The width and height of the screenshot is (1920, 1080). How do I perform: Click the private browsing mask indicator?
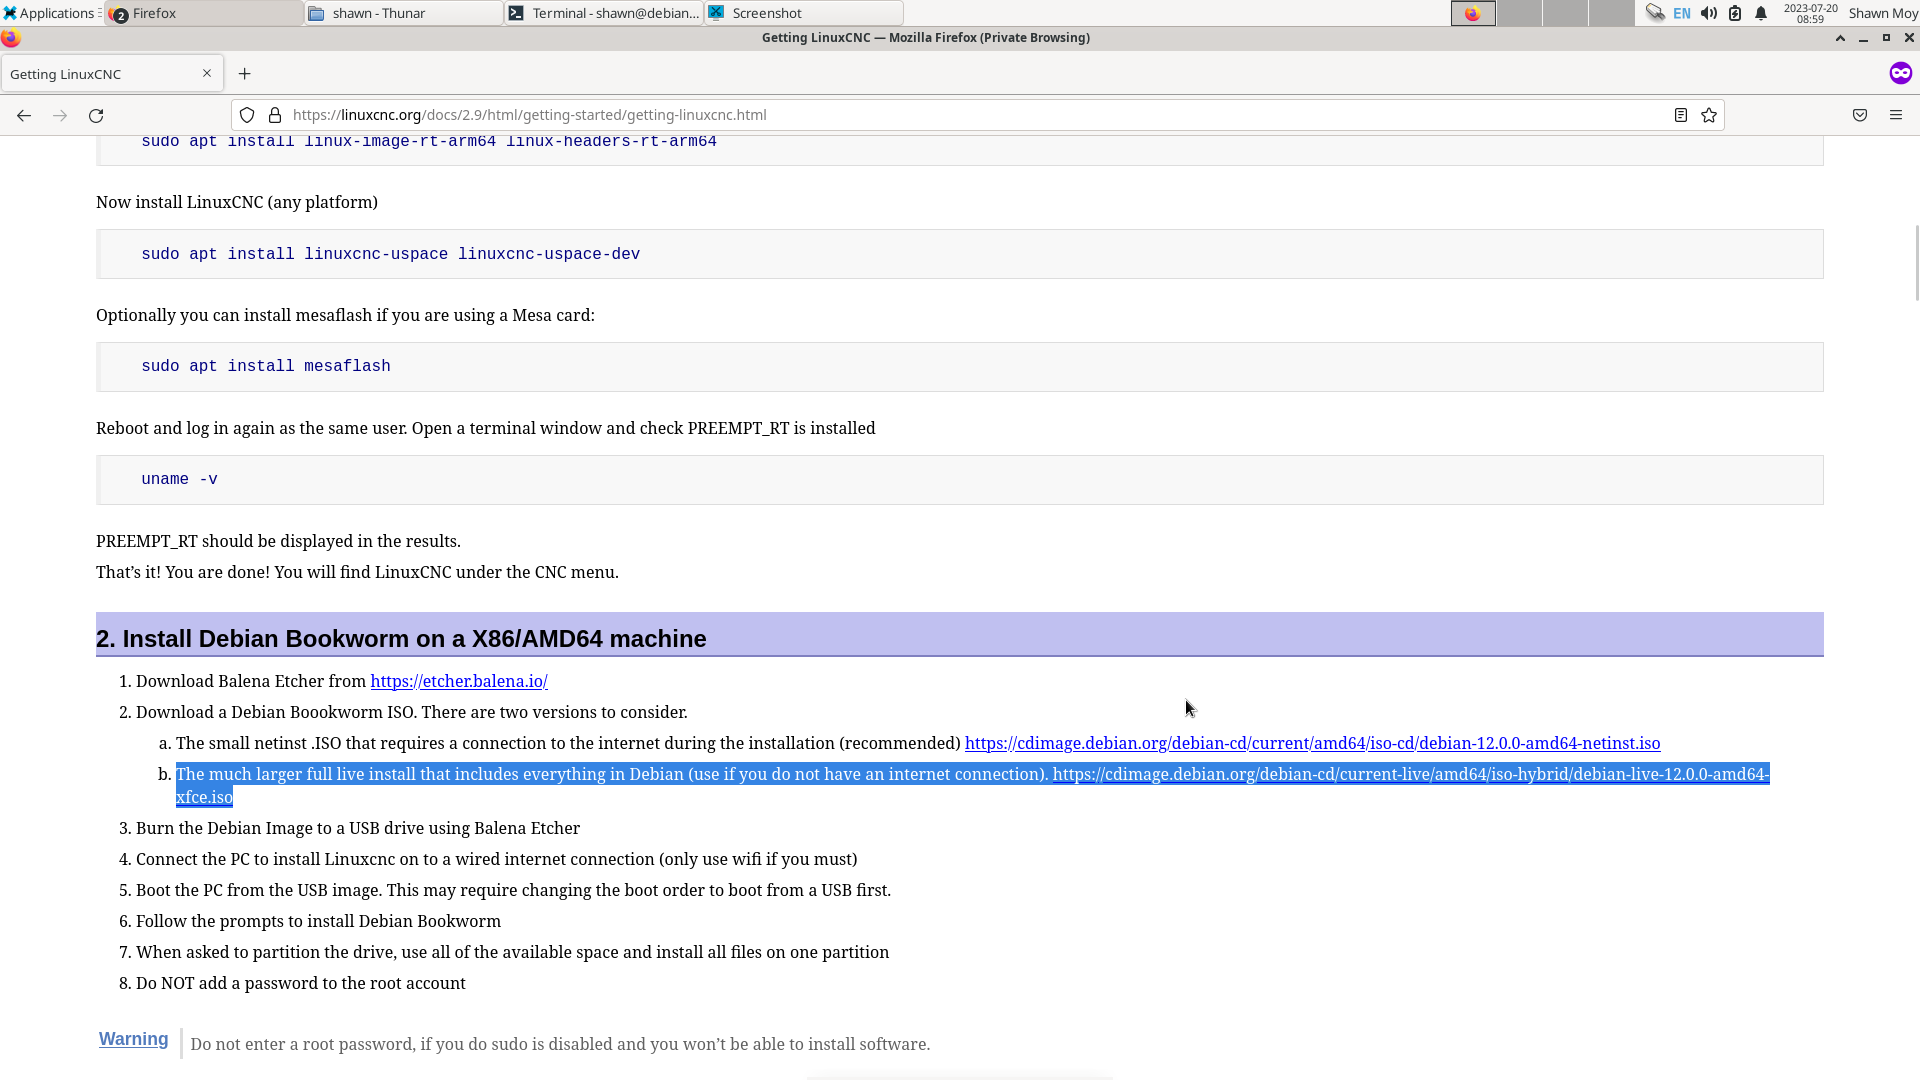point(1900,73)
